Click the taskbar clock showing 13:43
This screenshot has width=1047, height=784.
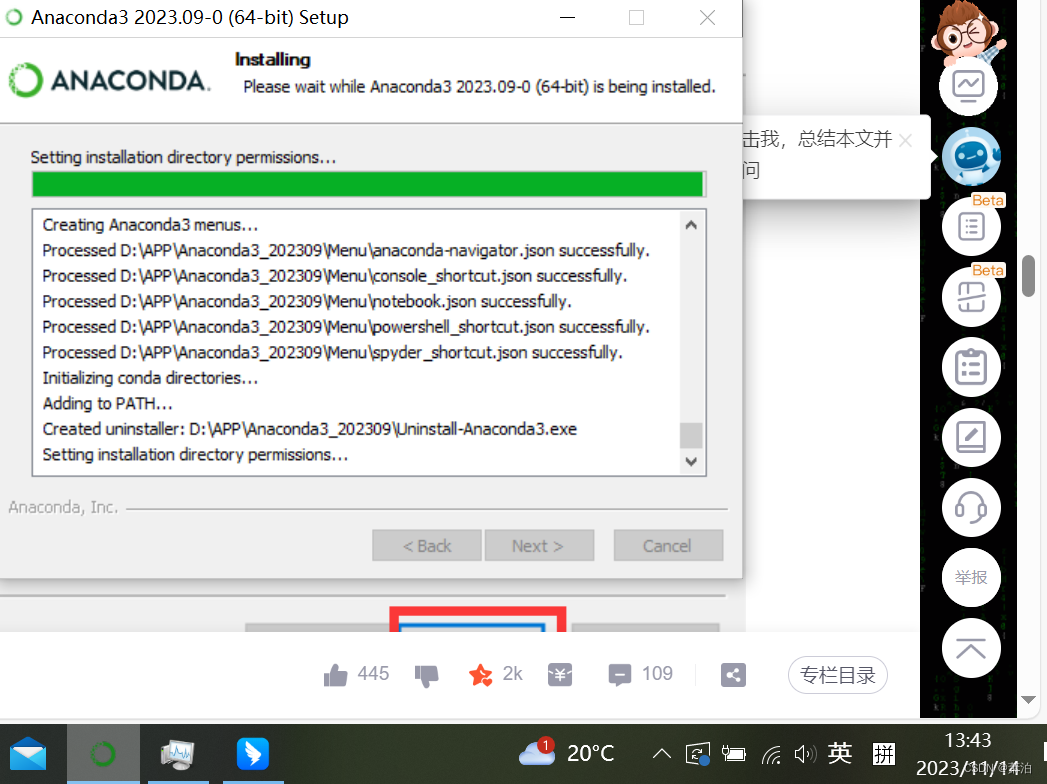click(968, 741)
